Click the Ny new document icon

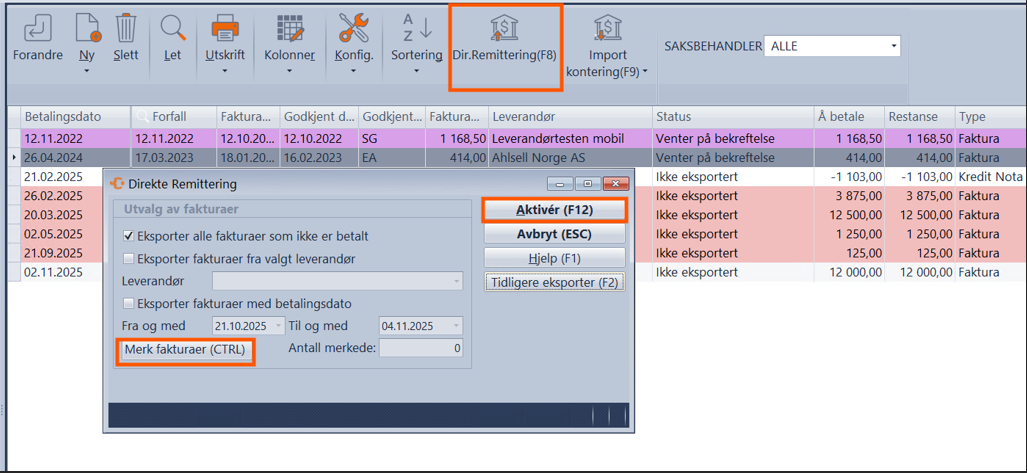pyautogui.click(x=87, y=28)
